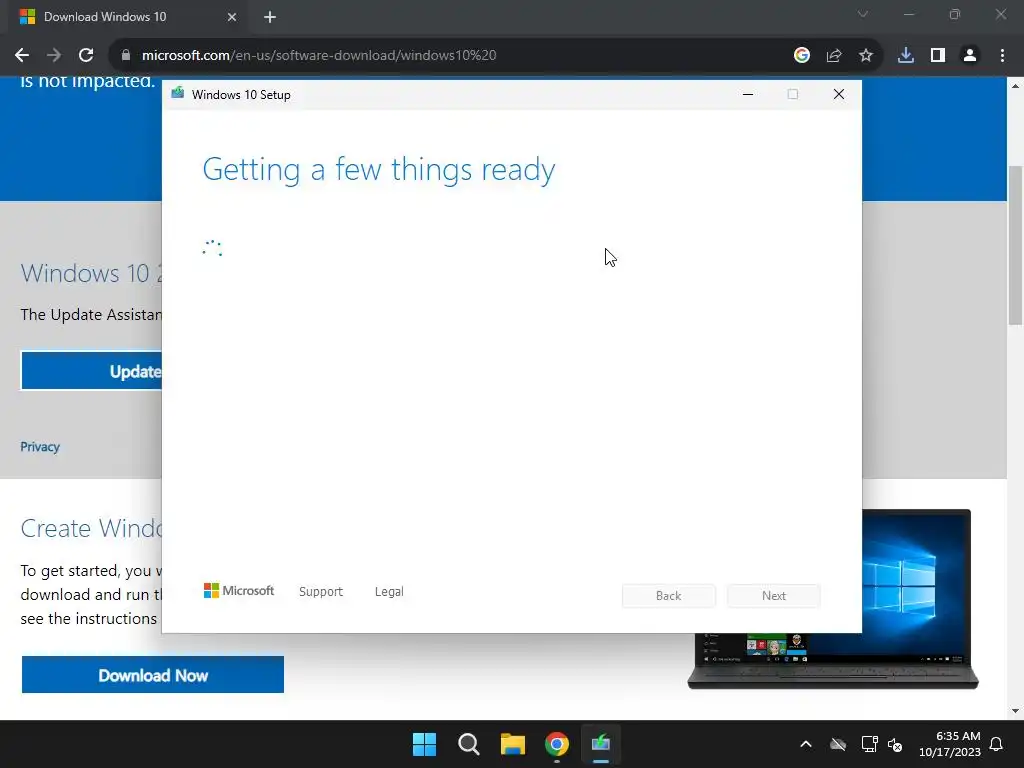Open Privacy link on webpage
Screen dimensions: 1024x768
pos(40,447)
